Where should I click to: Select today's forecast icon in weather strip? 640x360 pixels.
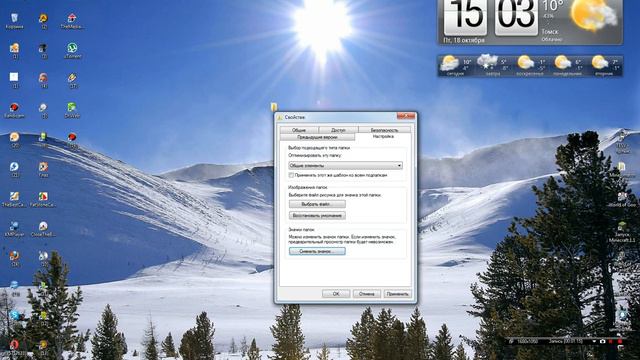click(449, 63)
